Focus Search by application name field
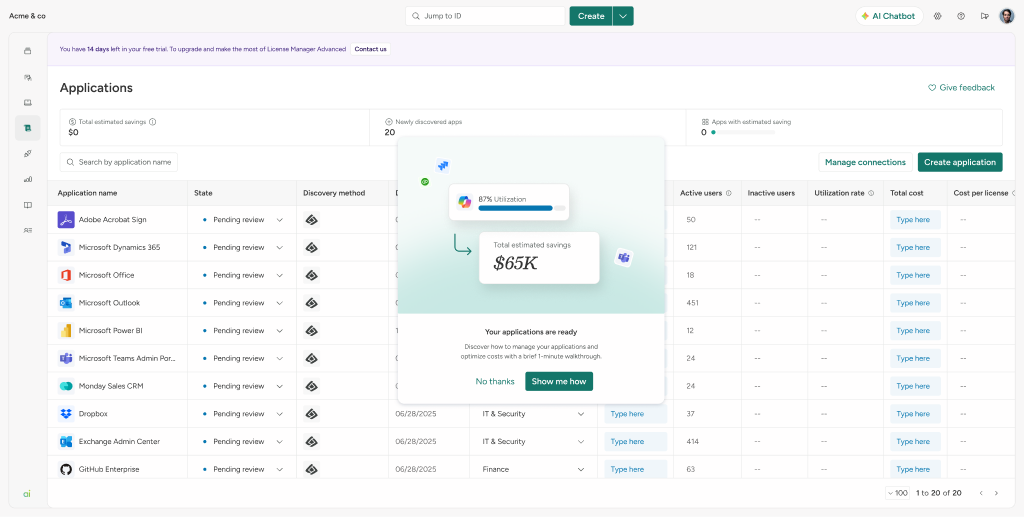1024x517 pixels. click(119, 162)
